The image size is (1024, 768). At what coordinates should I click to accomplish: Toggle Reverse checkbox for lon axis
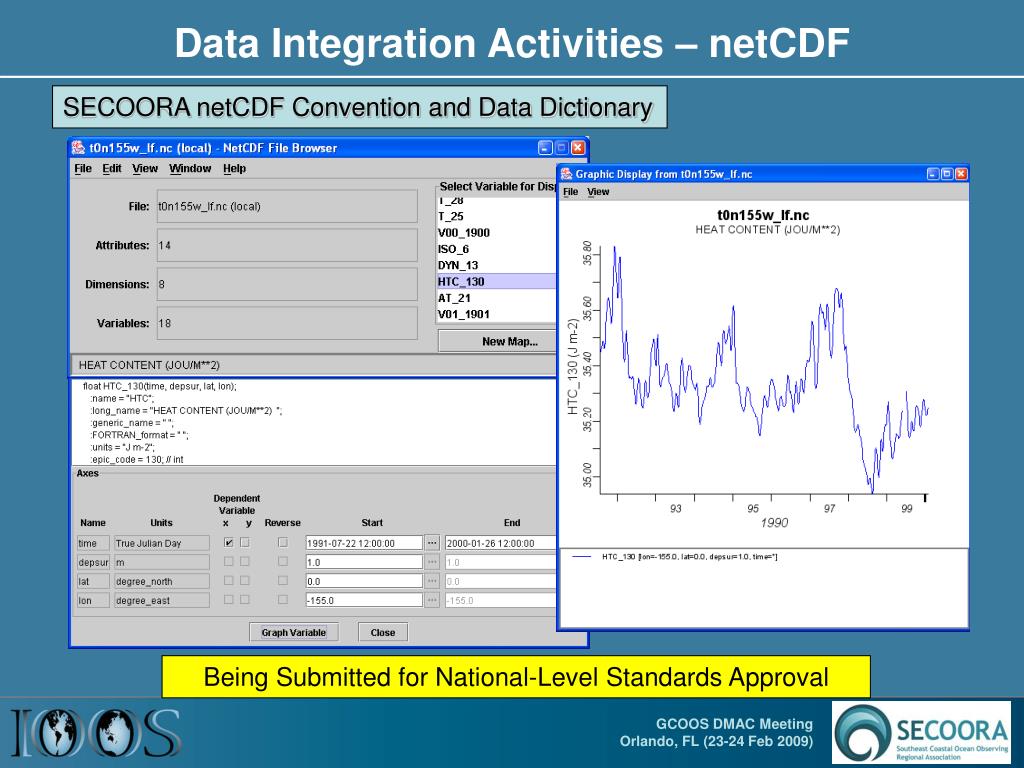283,599
